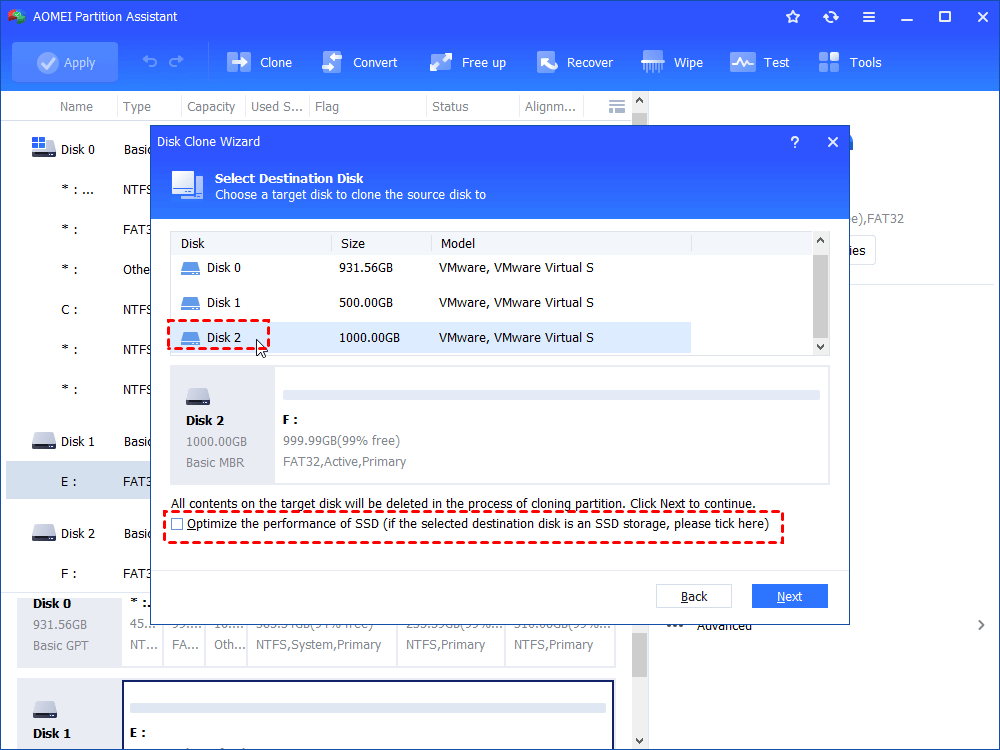The width and height of the screenshot is (1000, 750).
Task: Click the Alignm... column header
Action: pyautogui.click(x=550, y=107)
